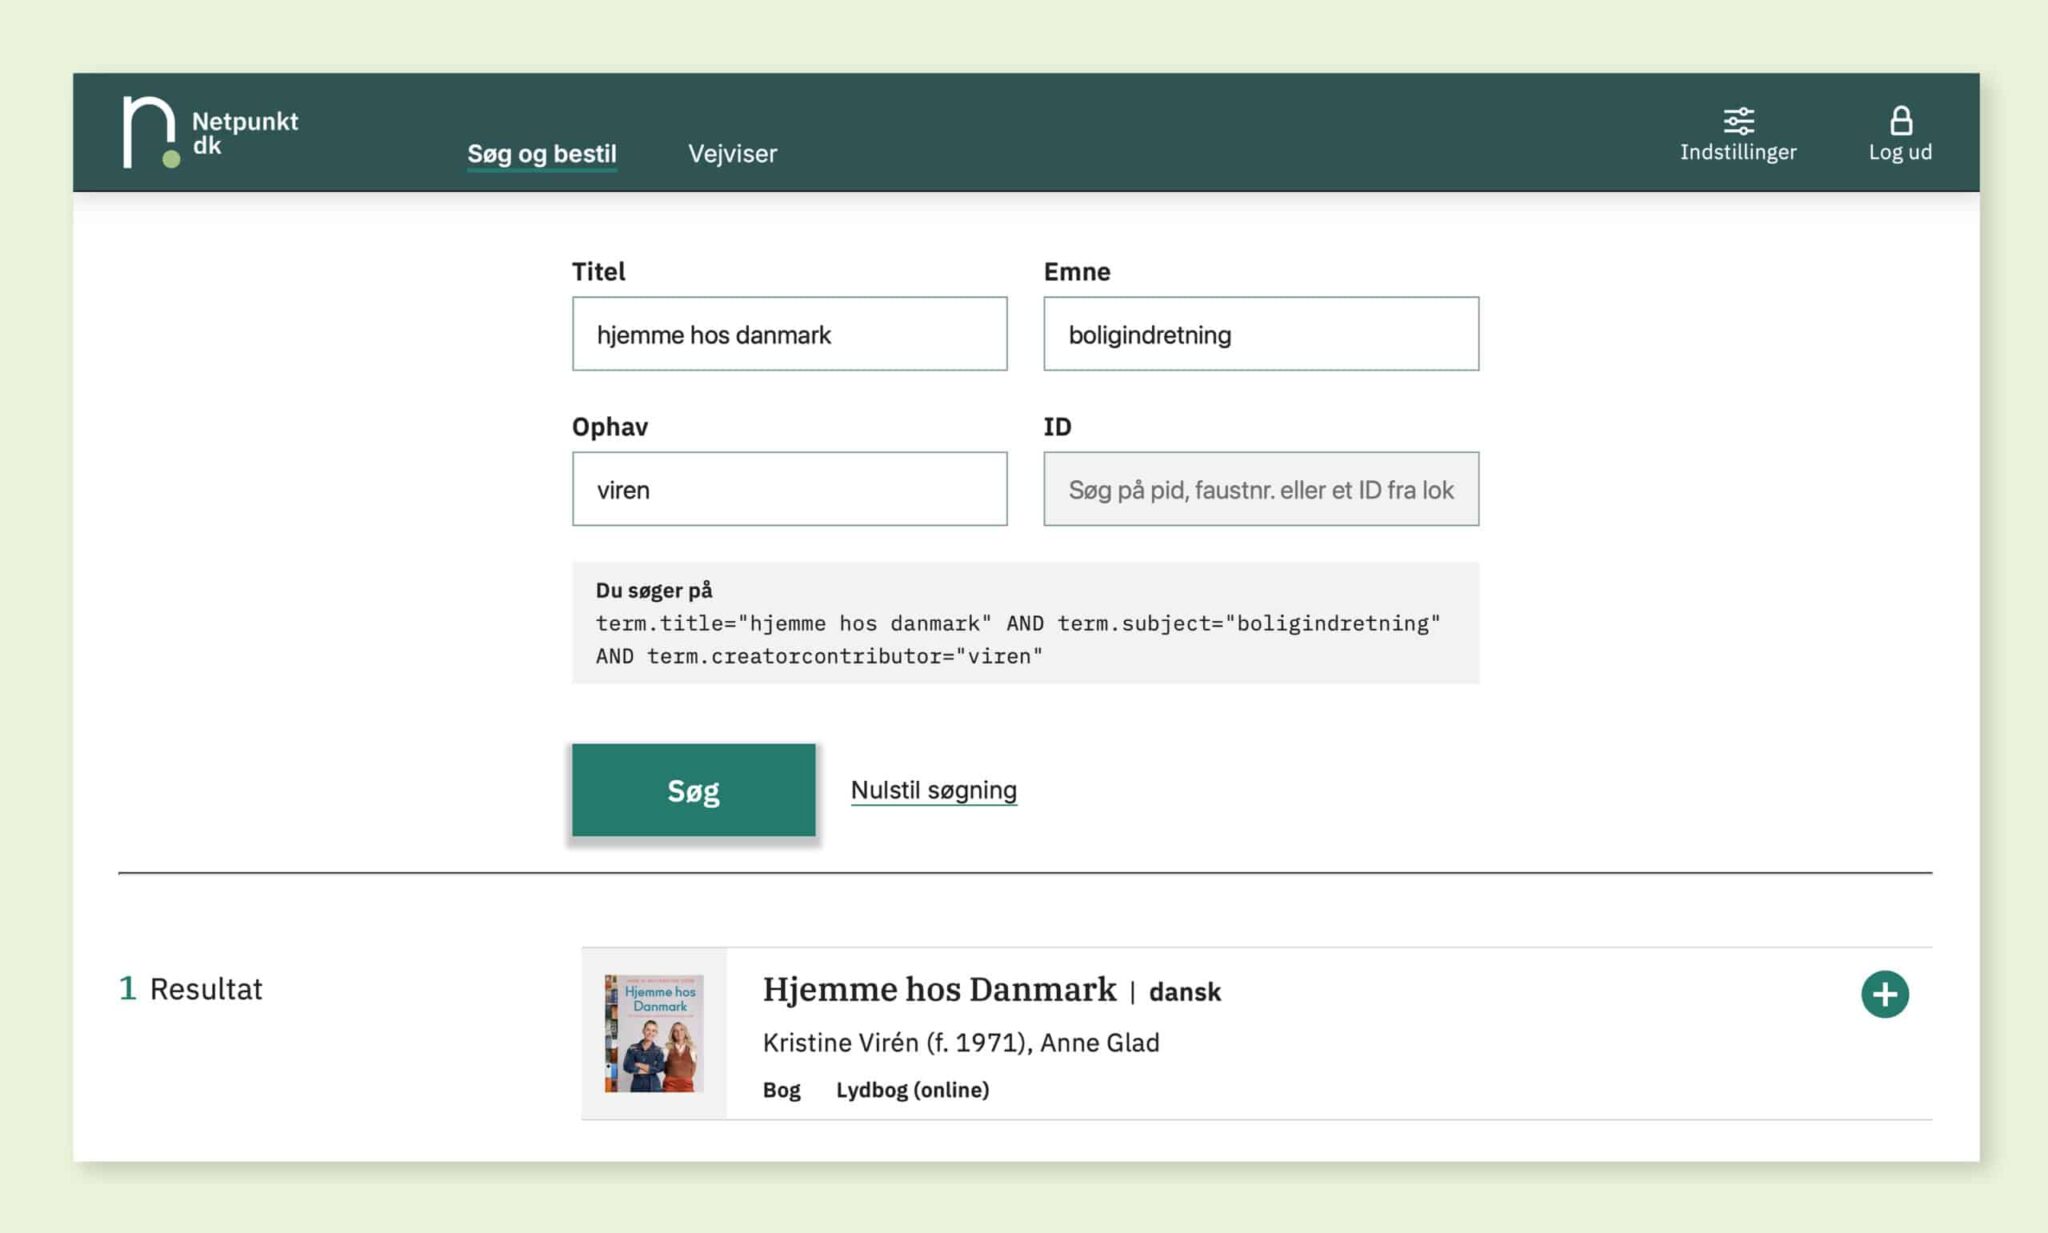Click the 'Du søger på' query text box
The height and width of the screenshot is (1233, 2048).
pos(1024,624)
